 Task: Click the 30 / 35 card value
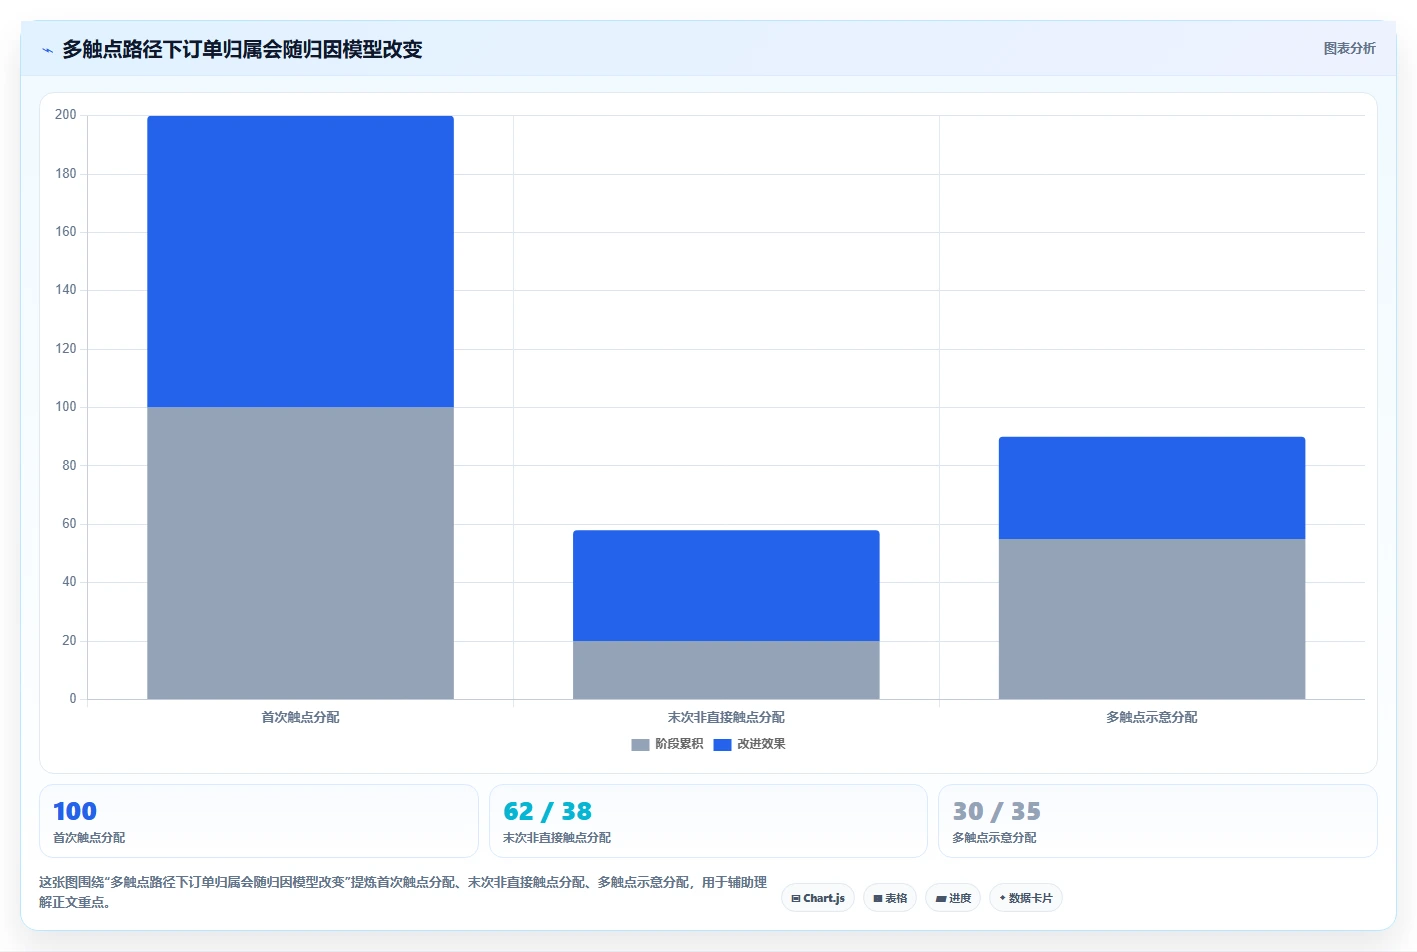coord(996,811)
